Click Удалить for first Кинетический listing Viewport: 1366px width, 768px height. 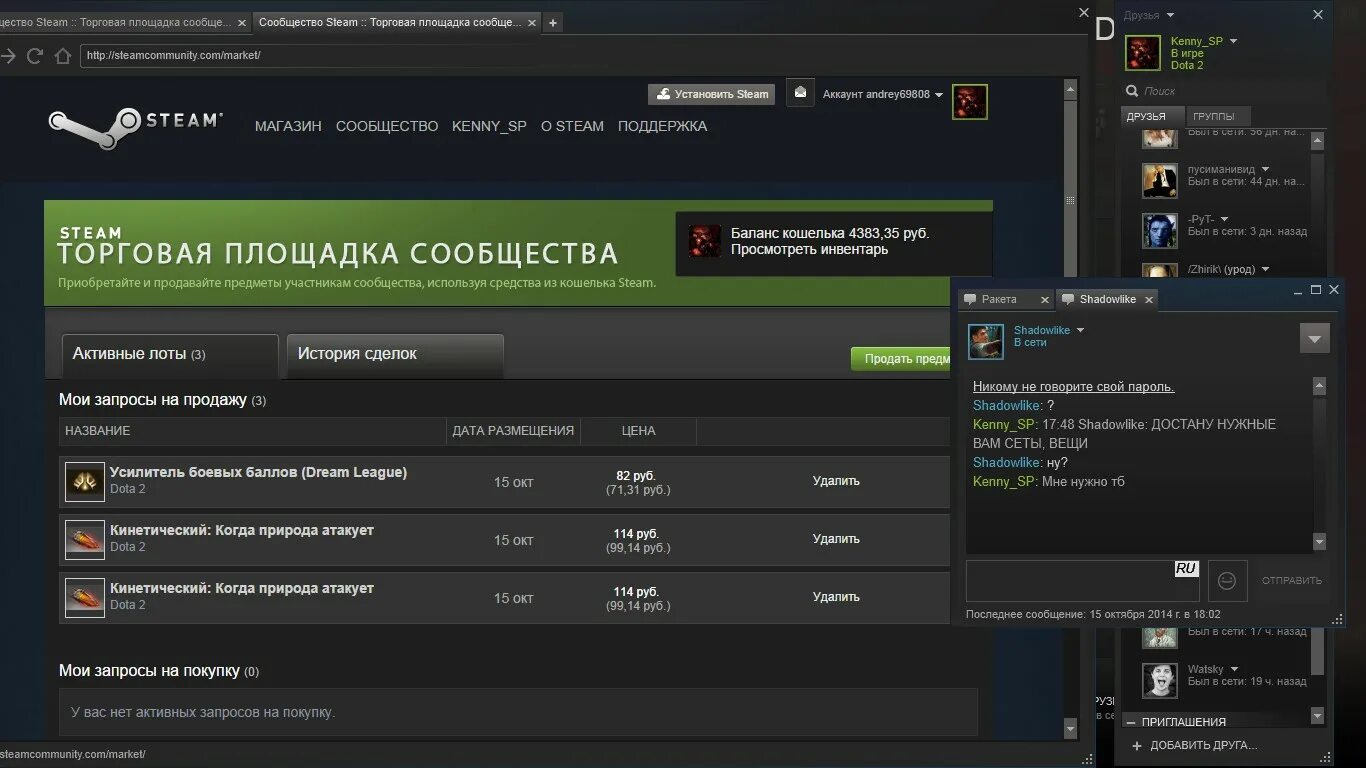tap(836, 539)
